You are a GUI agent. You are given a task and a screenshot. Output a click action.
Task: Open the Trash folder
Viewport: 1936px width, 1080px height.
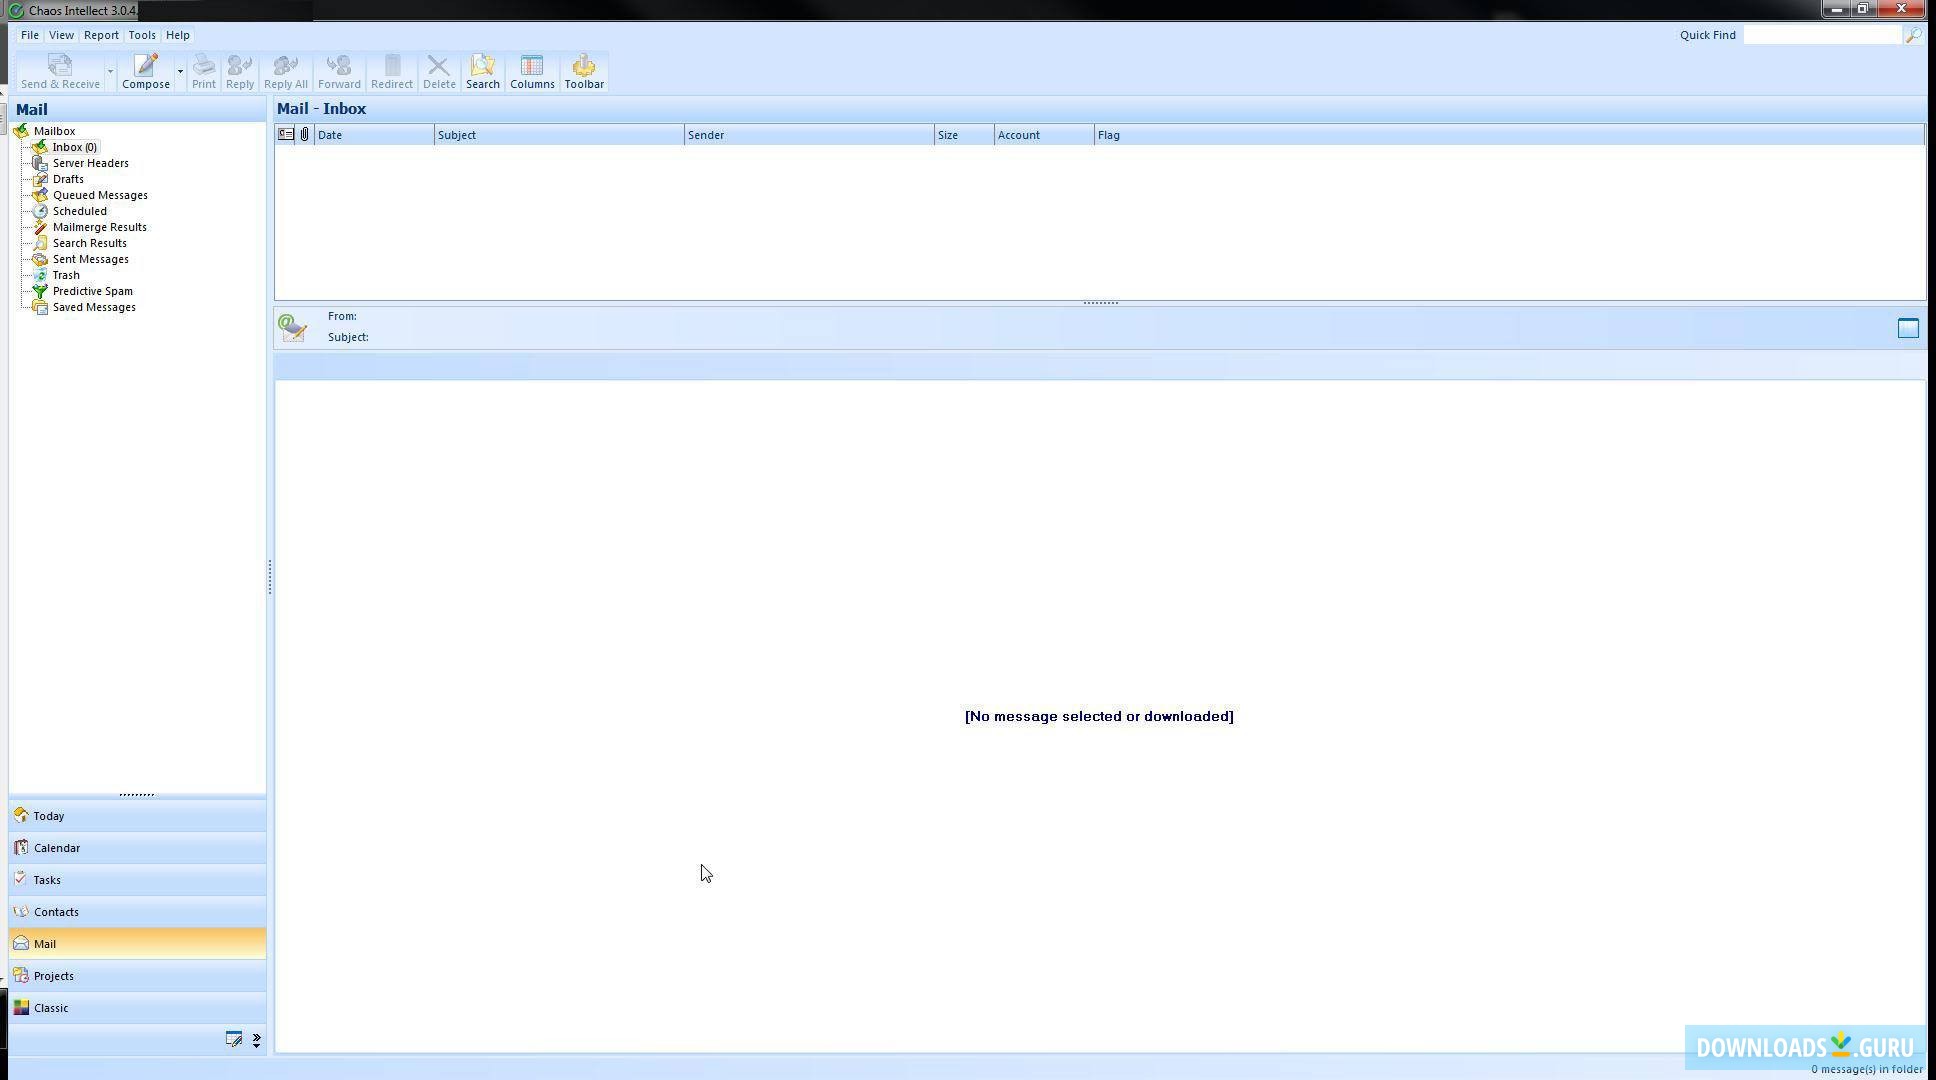(65, 274)
